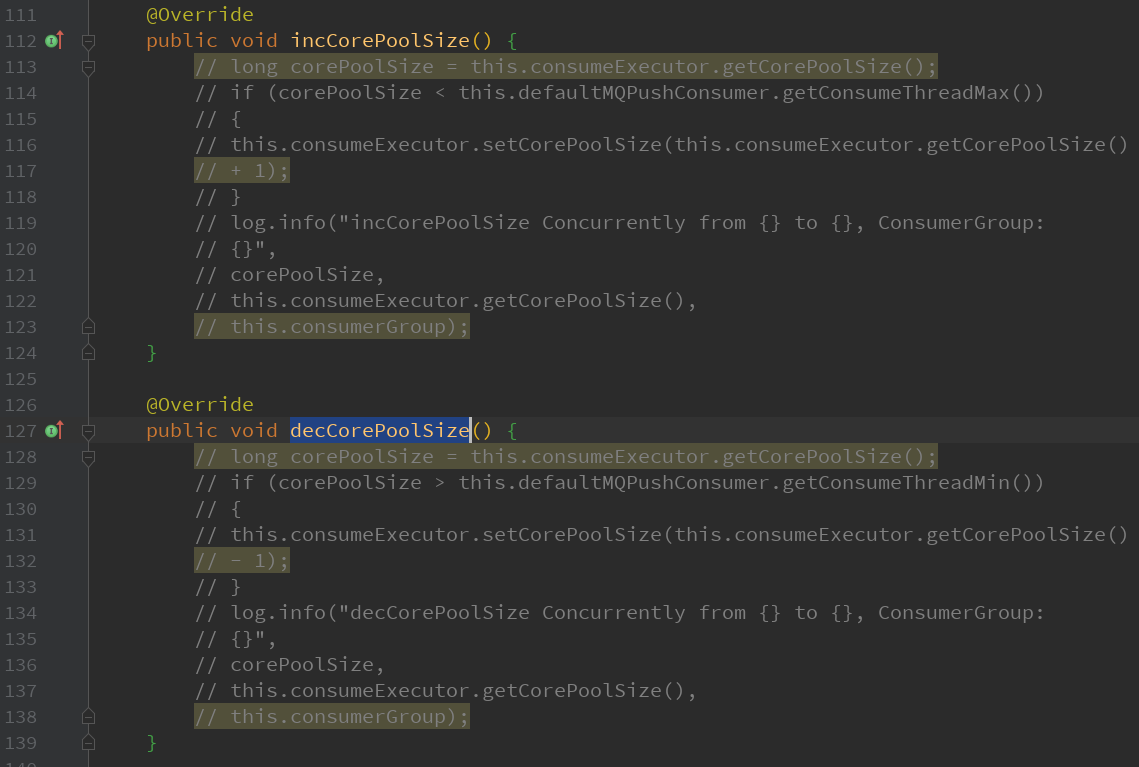Collapse the incCorePoolSize method fold marker
Viewport: 1139px width, 767px height.
point(89,41)
